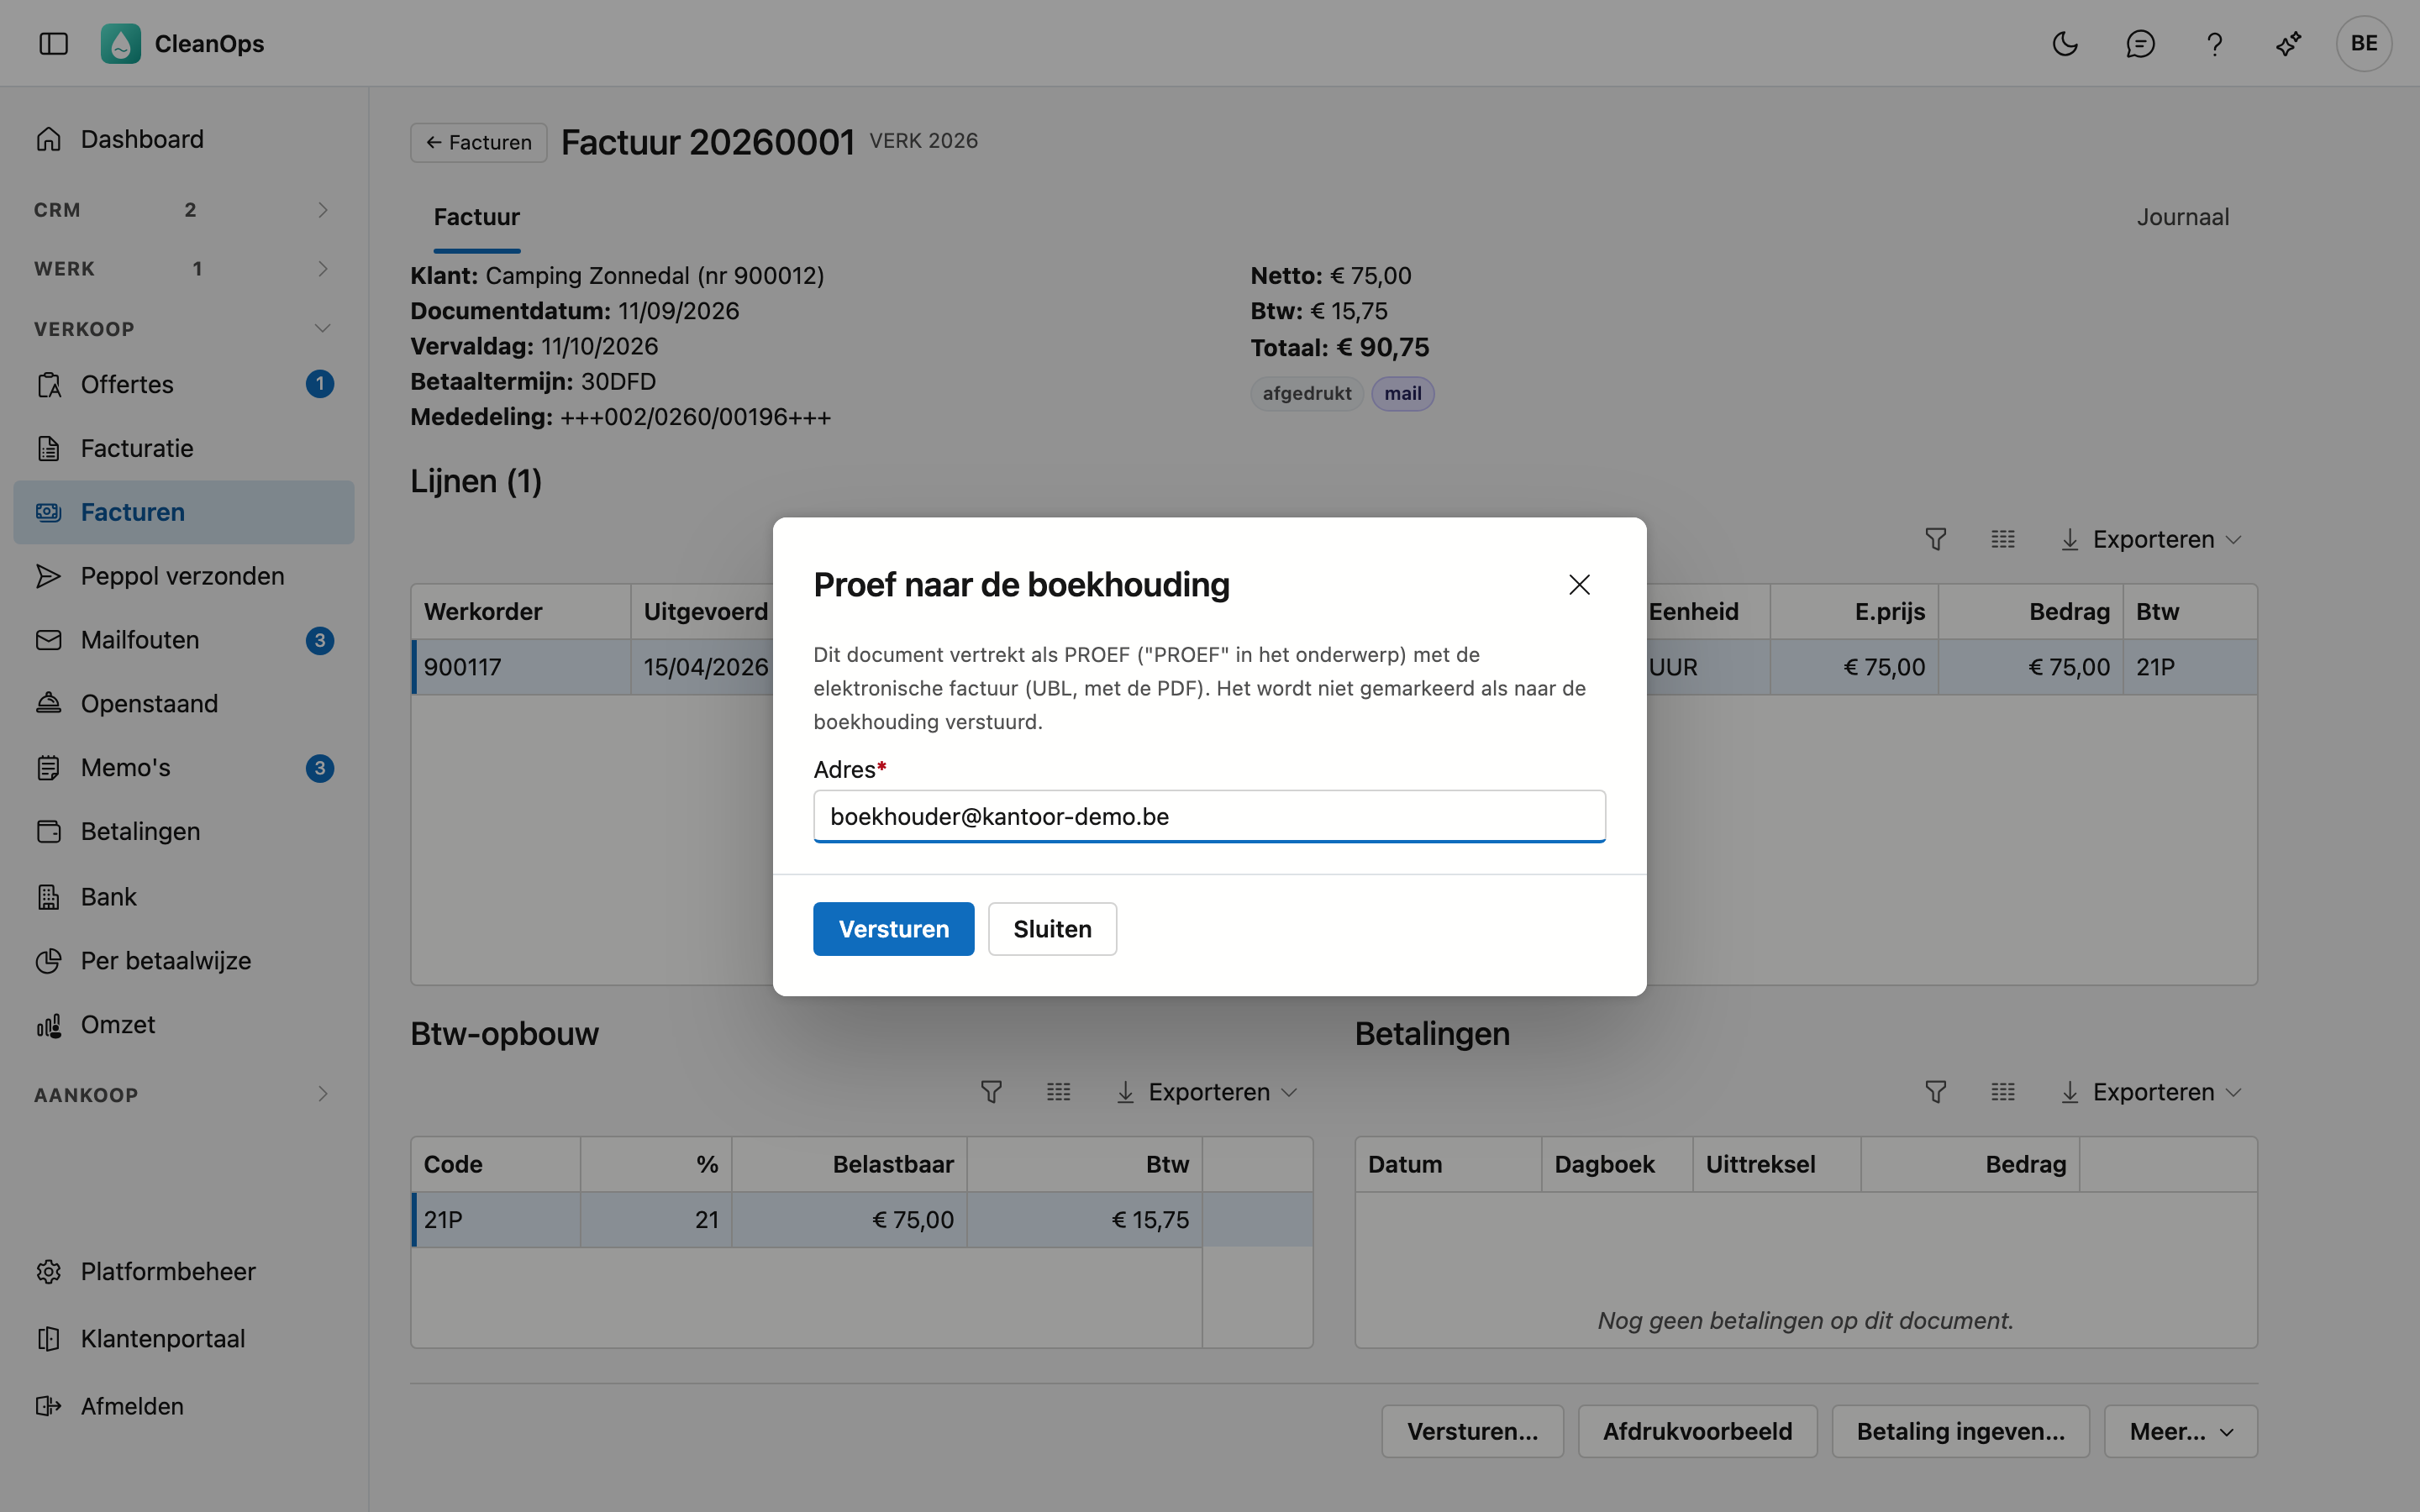2420x1512 pixels.
Task: Open the BE user avatar menu
Action: [2364, 43]
